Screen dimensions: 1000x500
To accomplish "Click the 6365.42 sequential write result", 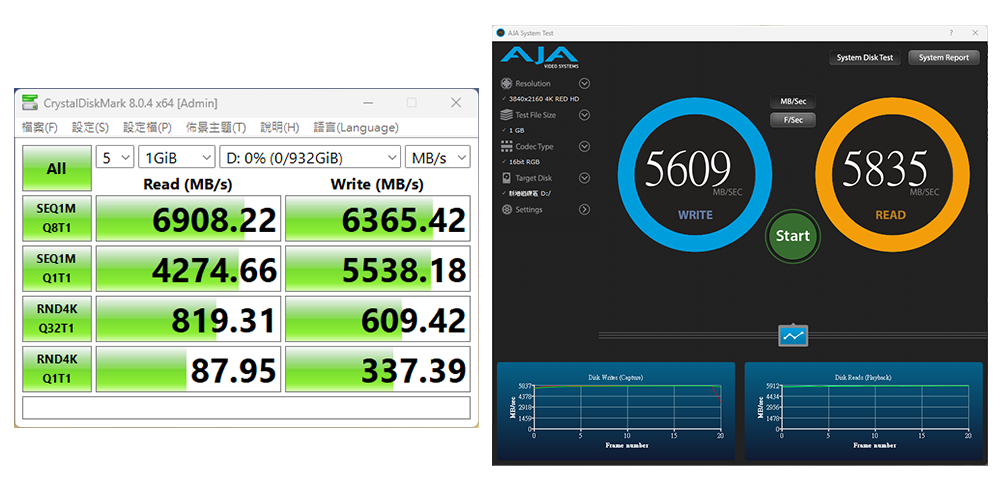I will pyautogui.click(x=378, y=218).
